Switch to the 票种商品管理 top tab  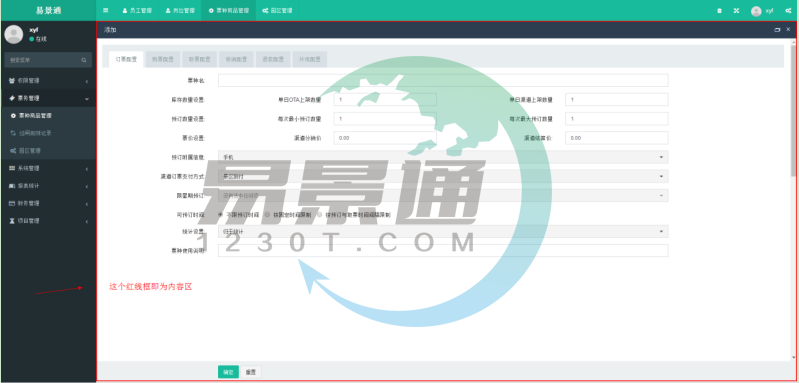(229, 11)
